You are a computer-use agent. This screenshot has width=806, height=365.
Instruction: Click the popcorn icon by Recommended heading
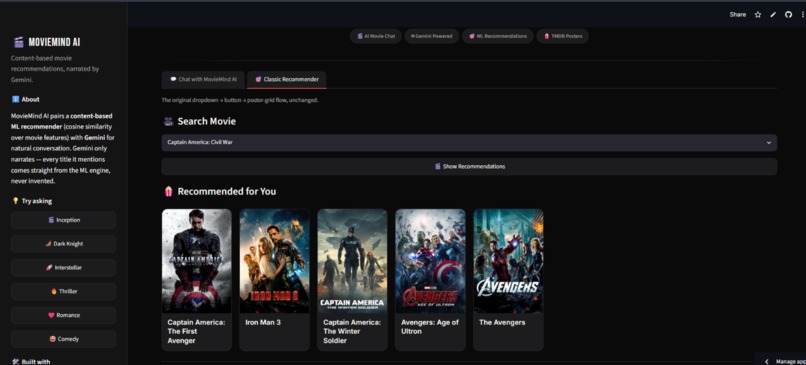tap(168, 191)
